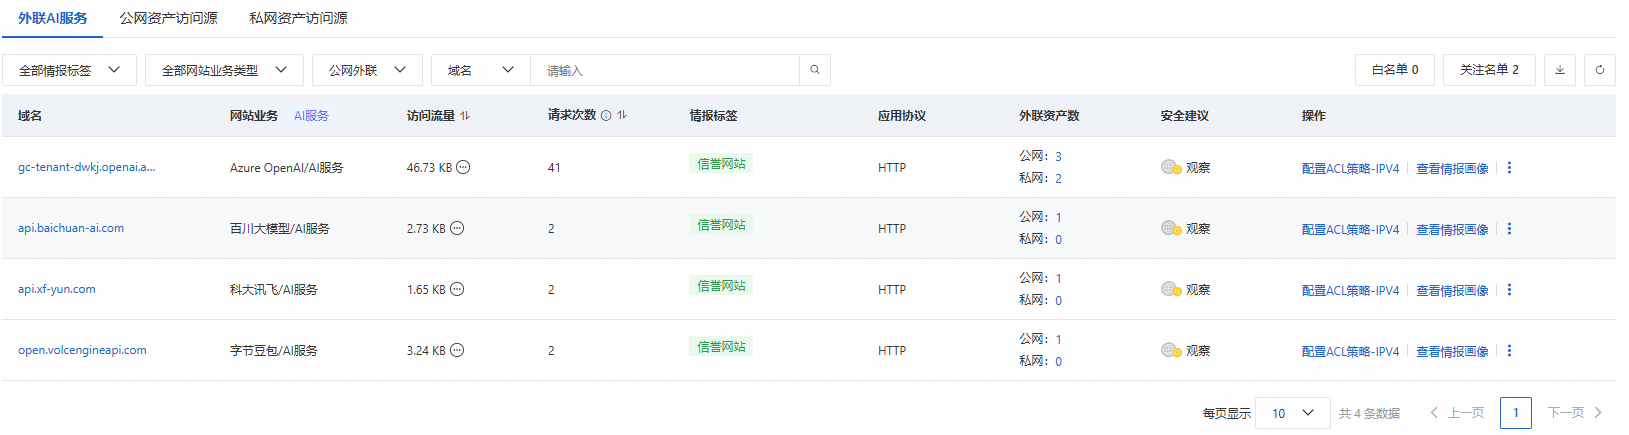Click 查看情报画像 for api.baichuan-ai.com
Screen dimensions: 1629x435
(x=1452, y=230)
